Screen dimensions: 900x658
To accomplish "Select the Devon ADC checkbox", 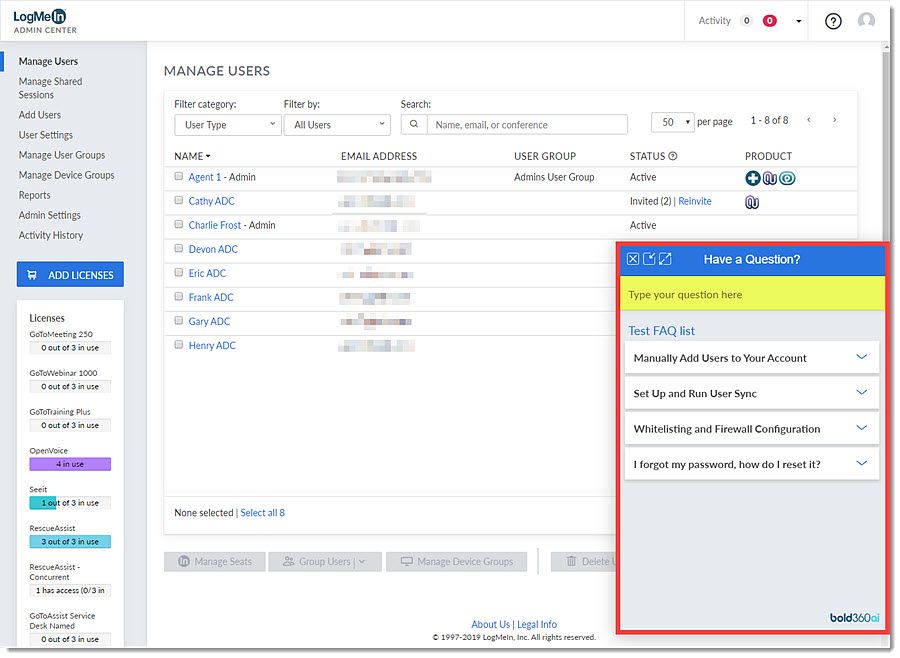I will point(179,249).
